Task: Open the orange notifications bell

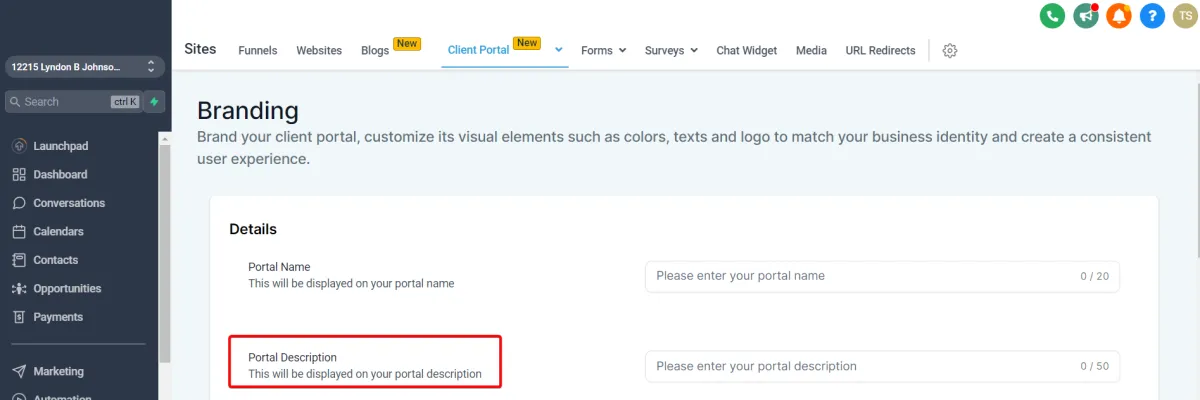Action: point(1119,16)
